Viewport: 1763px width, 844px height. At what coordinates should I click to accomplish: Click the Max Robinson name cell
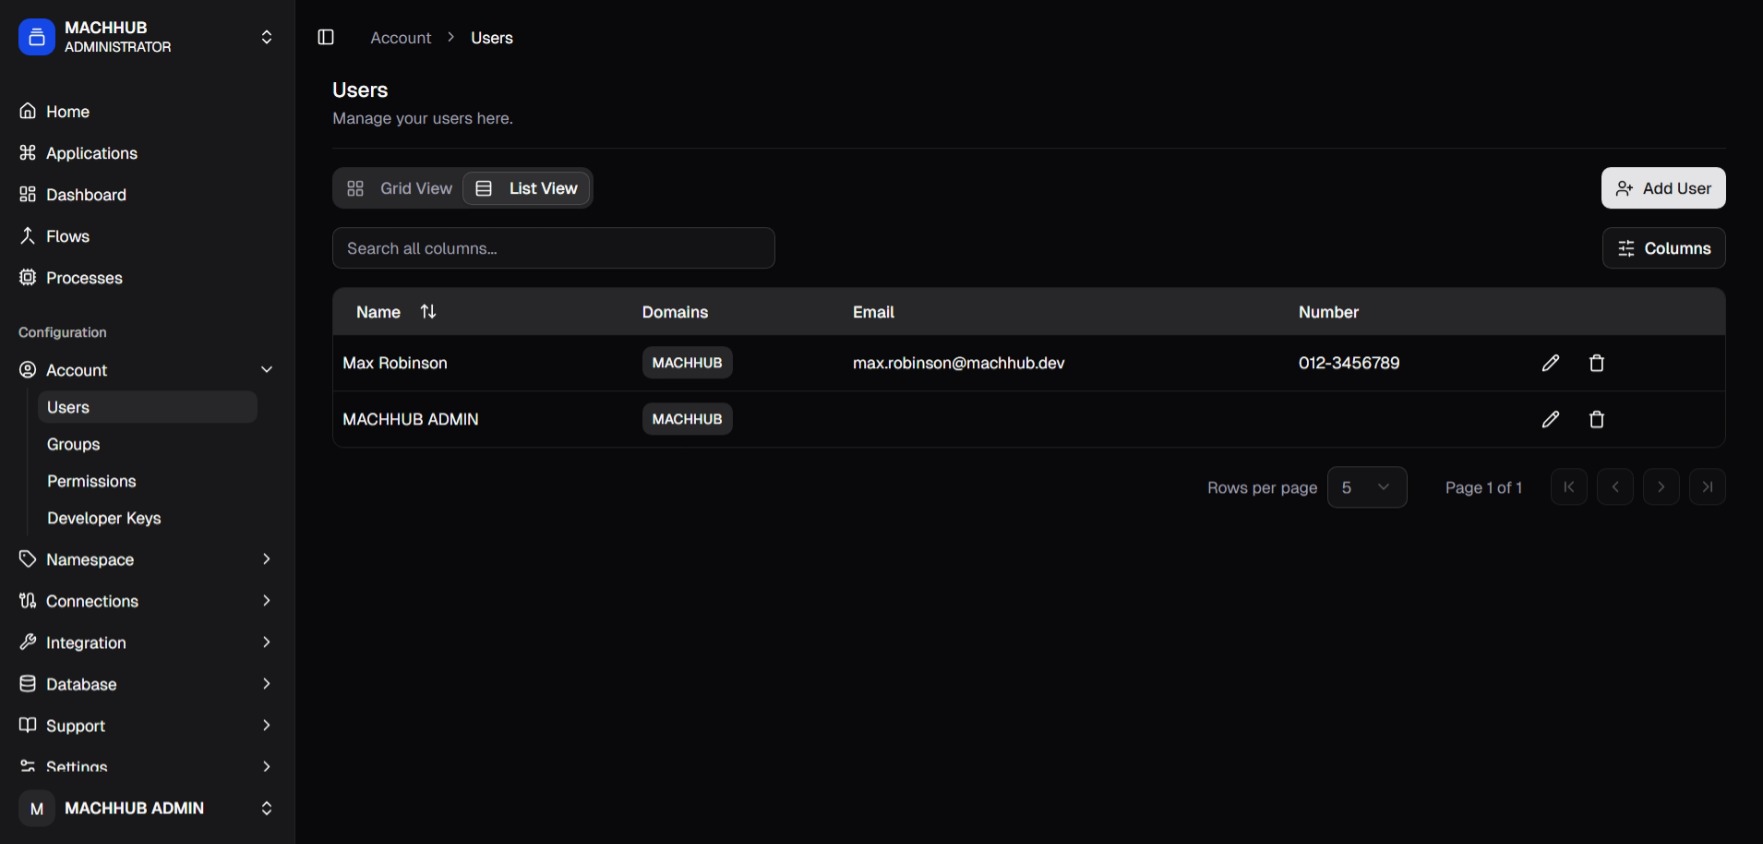pyautogui.click(x=395, y=363)
